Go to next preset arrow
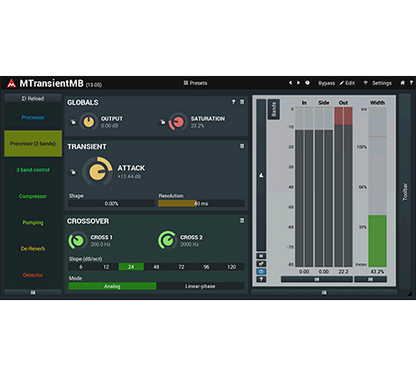Image resolution: width=416 pixels, height=376 pixels. tap(298, 83)
